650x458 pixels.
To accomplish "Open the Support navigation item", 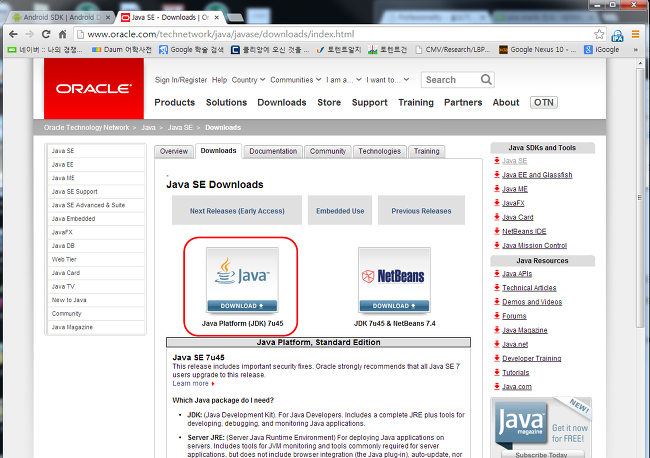I will pyautogui.click(x=369, y=102).
